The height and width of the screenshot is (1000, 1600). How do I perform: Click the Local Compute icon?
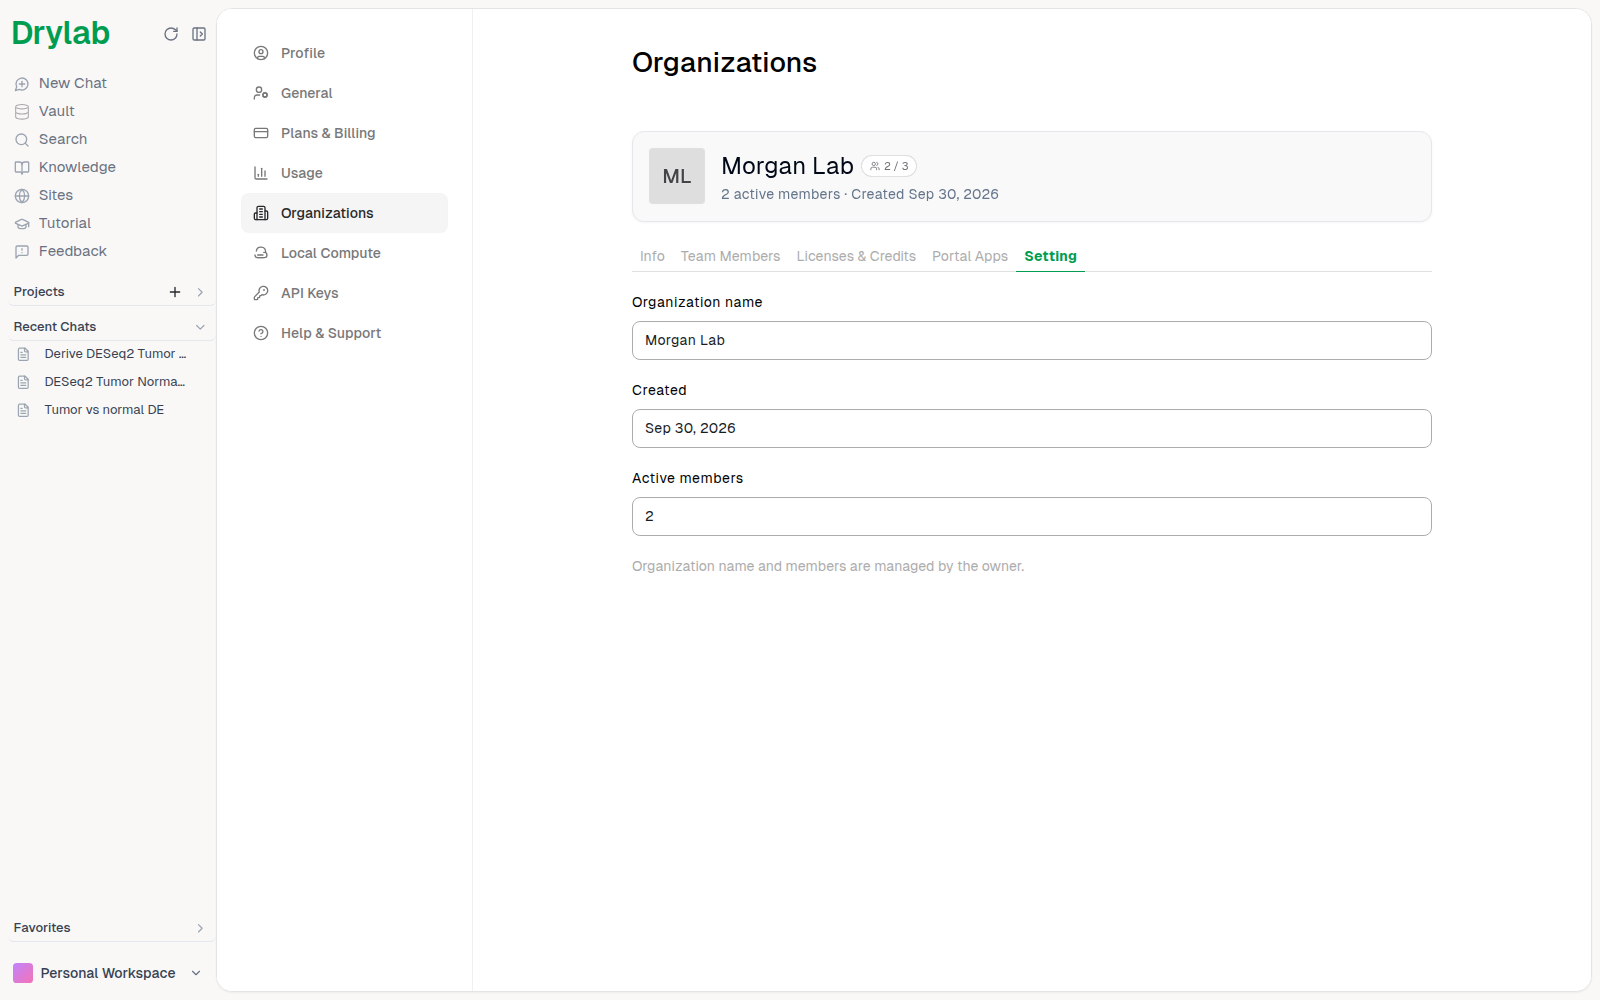(x=261, y=253)
